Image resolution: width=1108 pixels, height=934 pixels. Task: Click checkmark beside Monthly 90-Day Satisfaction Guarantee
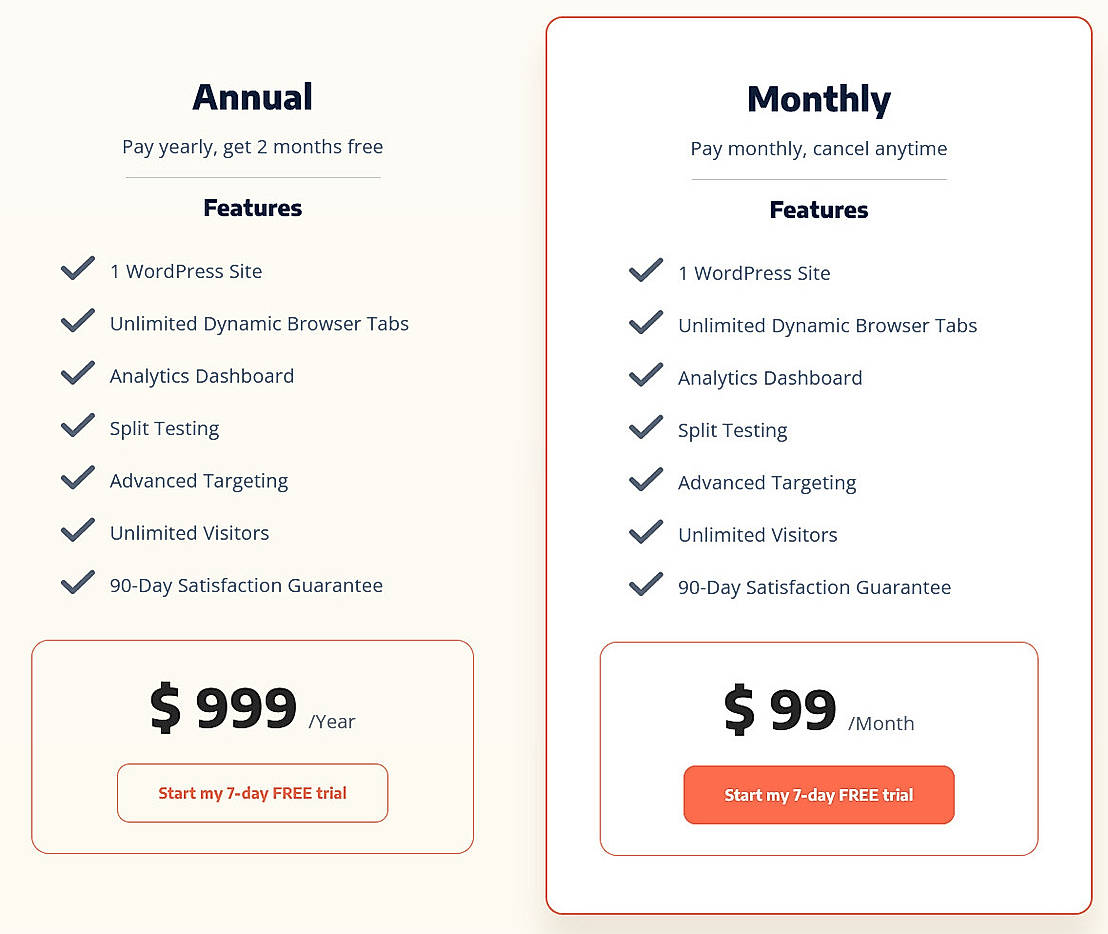[646, 584]
